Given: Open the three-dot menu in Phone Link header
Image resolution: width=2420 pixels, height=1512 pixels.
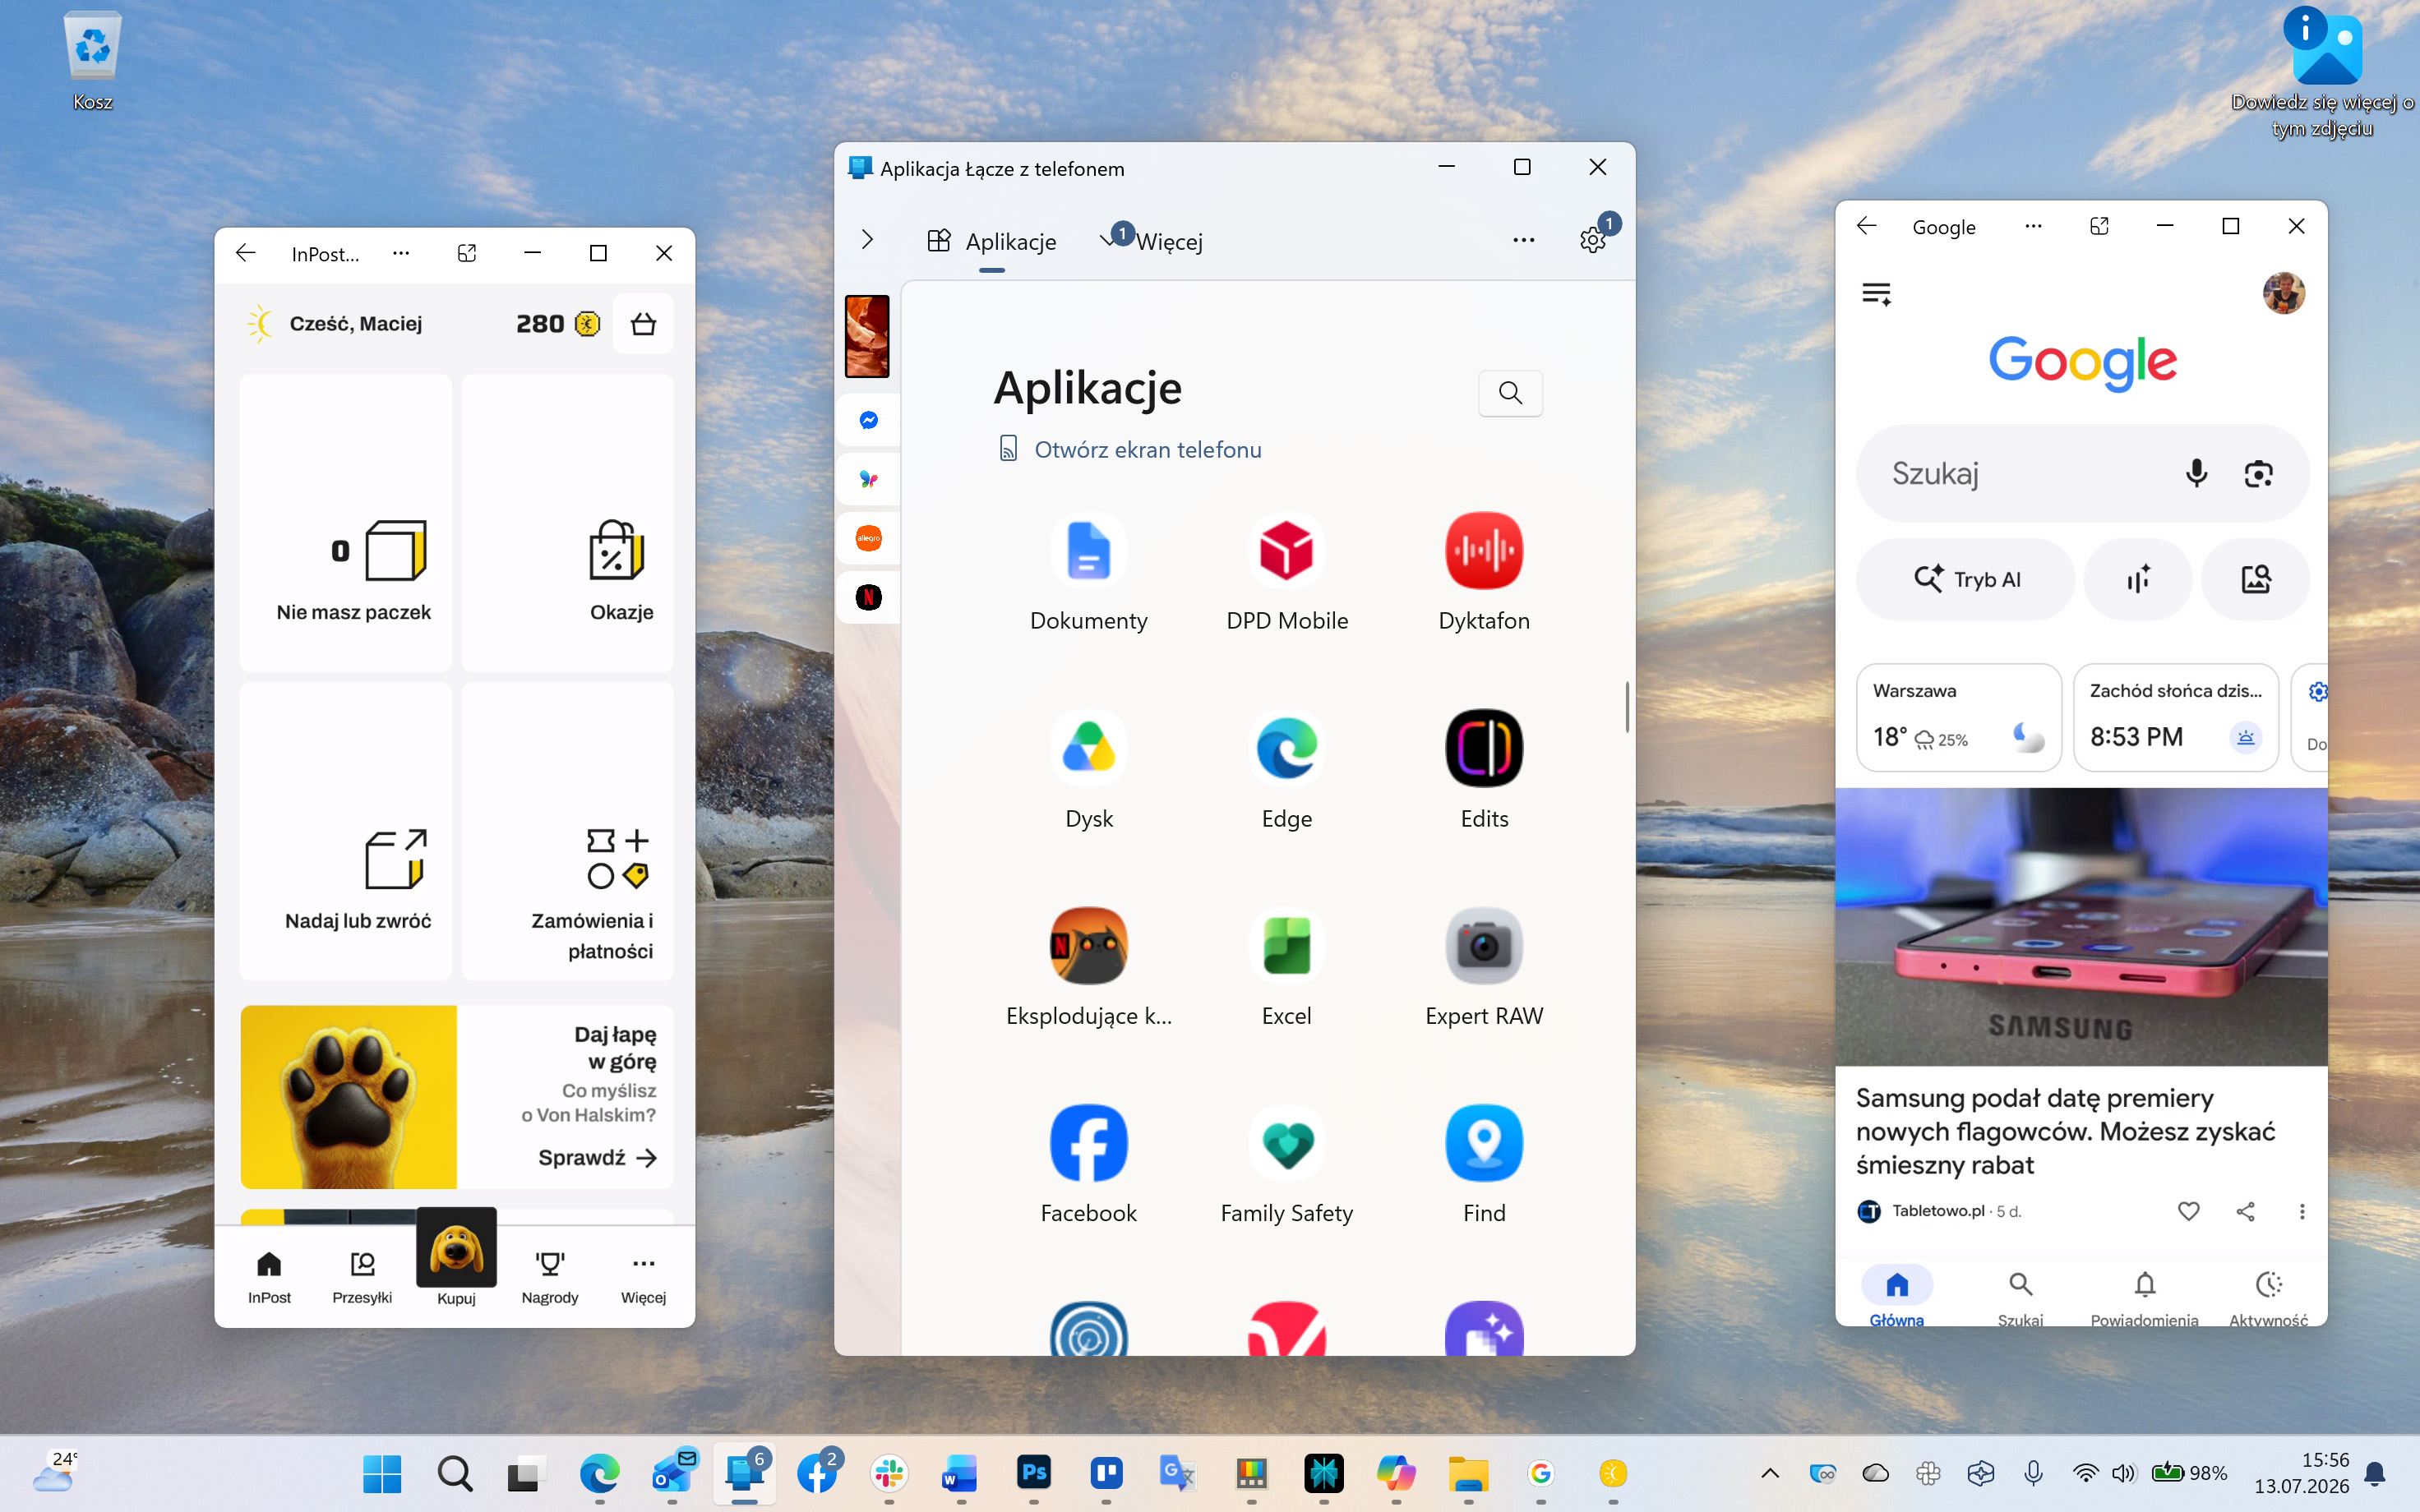Looking at the screenshot, I should click(x=1523, y=240).
